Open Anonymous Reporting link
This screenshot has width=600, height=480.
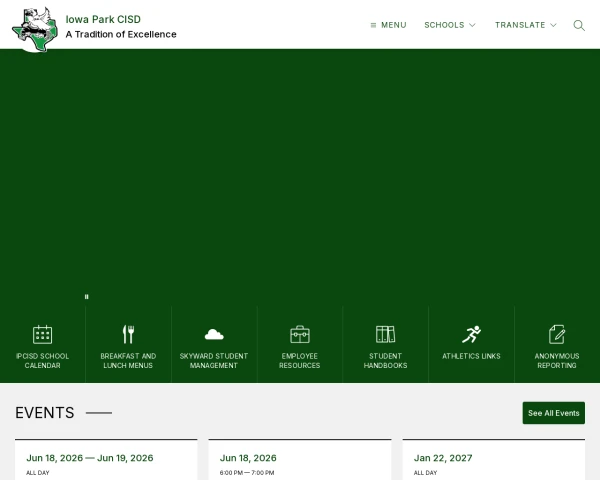(557, 361)
